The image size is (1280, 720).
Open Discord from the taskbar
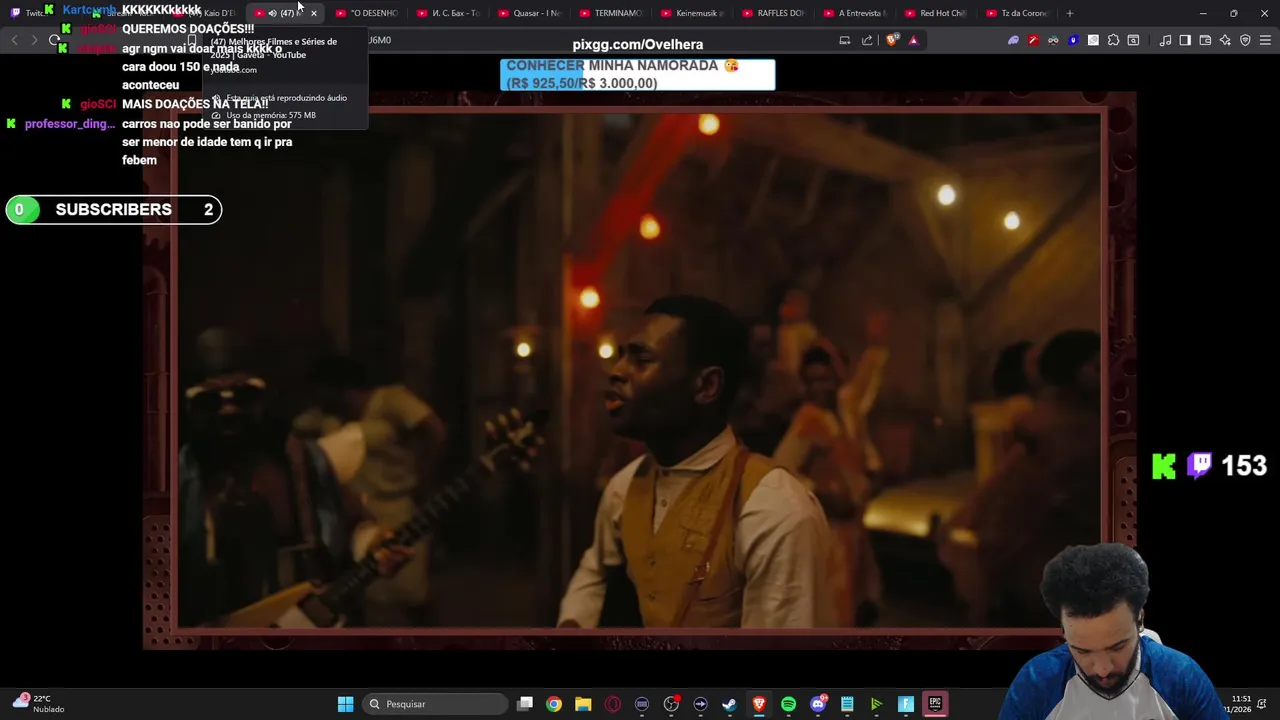point(818,704)
